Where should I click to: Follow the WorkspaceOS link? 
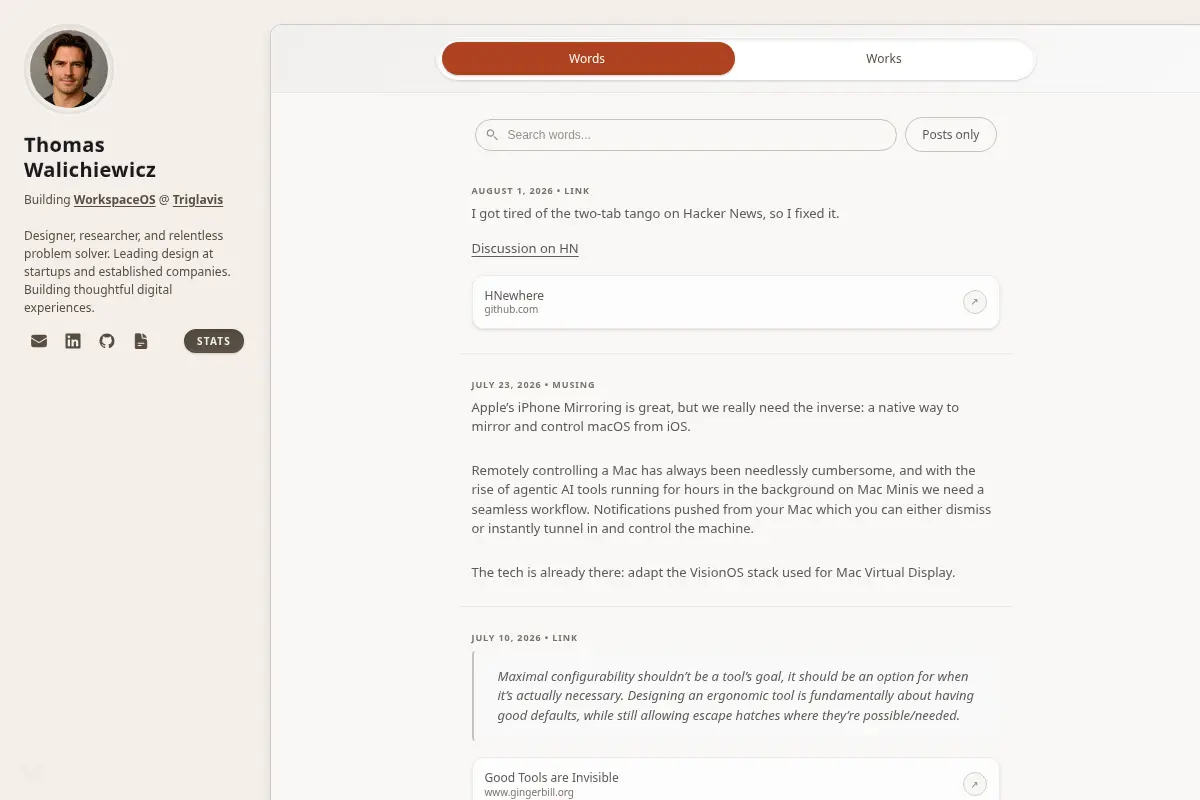click(115, 200)
